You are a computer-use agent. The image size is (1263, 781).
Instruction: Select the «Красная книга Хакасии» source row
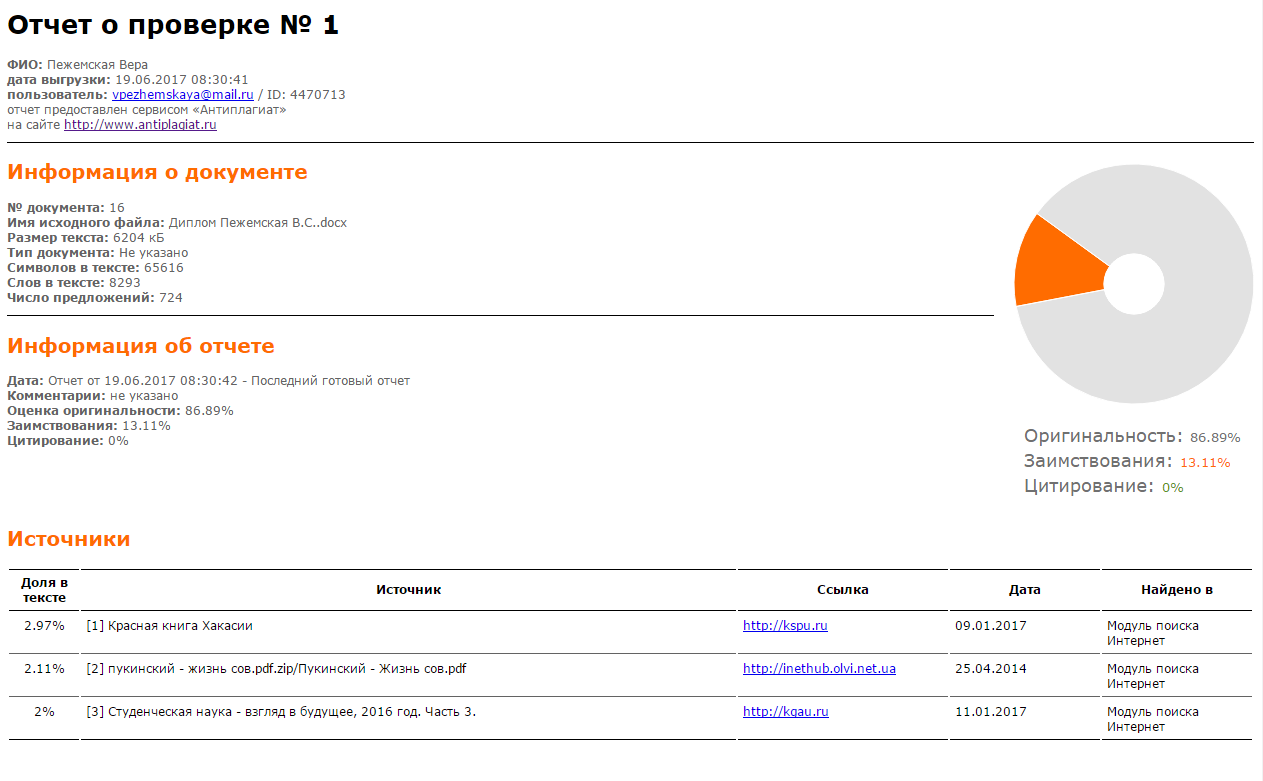point(170,626)
